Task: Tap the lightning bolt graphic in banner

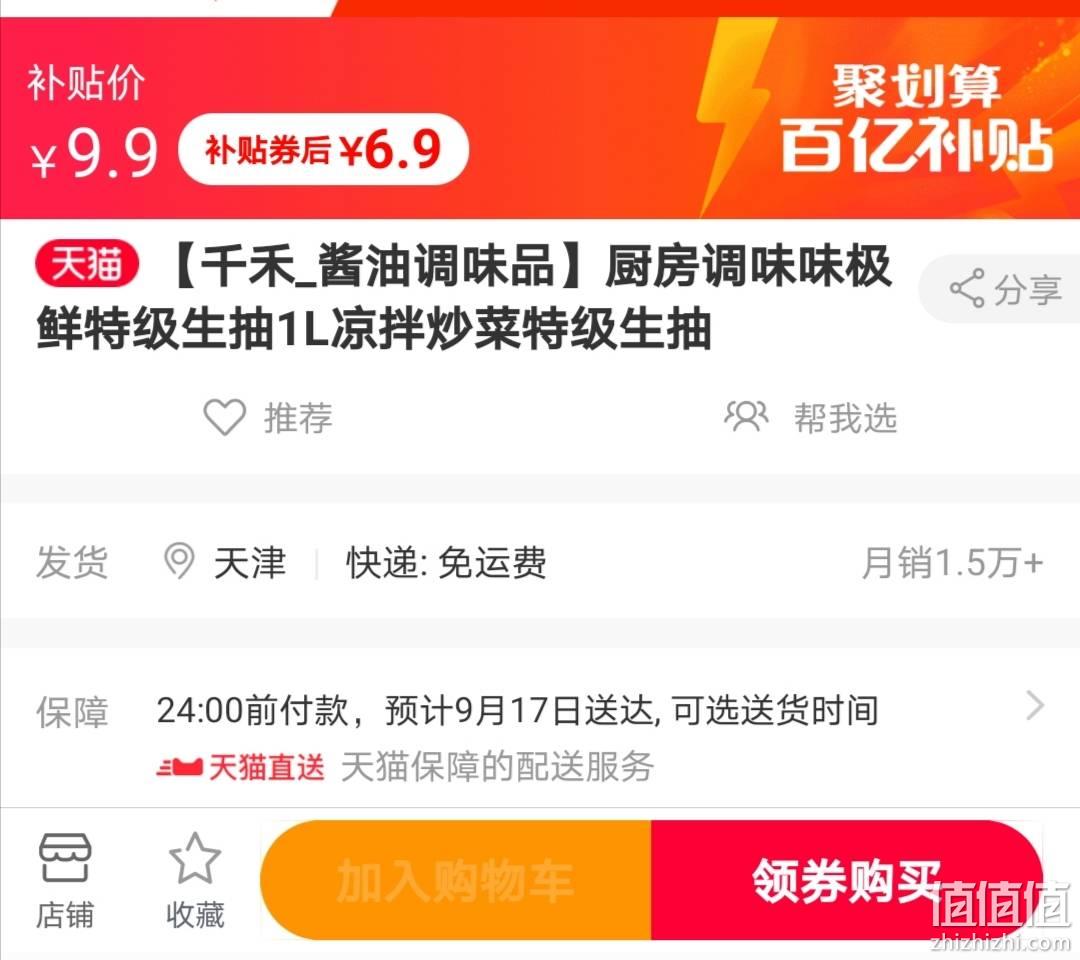Action: point(734,117)
